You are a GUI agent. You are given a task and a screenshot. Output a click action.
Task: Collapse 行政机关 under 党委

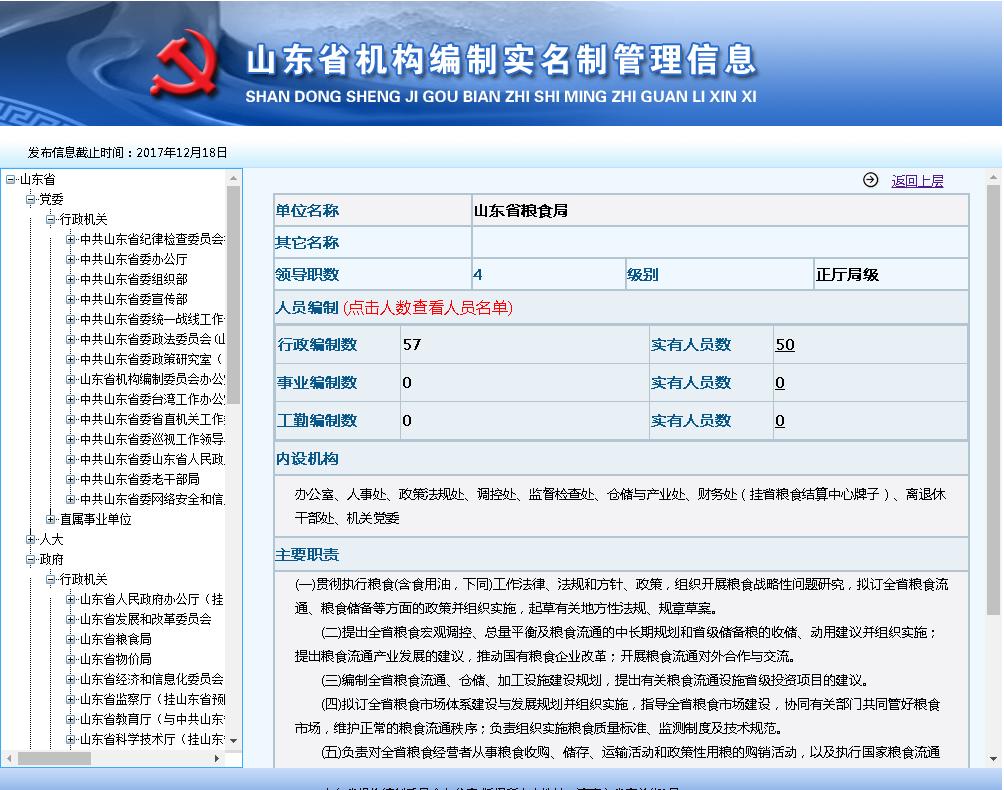(51, 220)
